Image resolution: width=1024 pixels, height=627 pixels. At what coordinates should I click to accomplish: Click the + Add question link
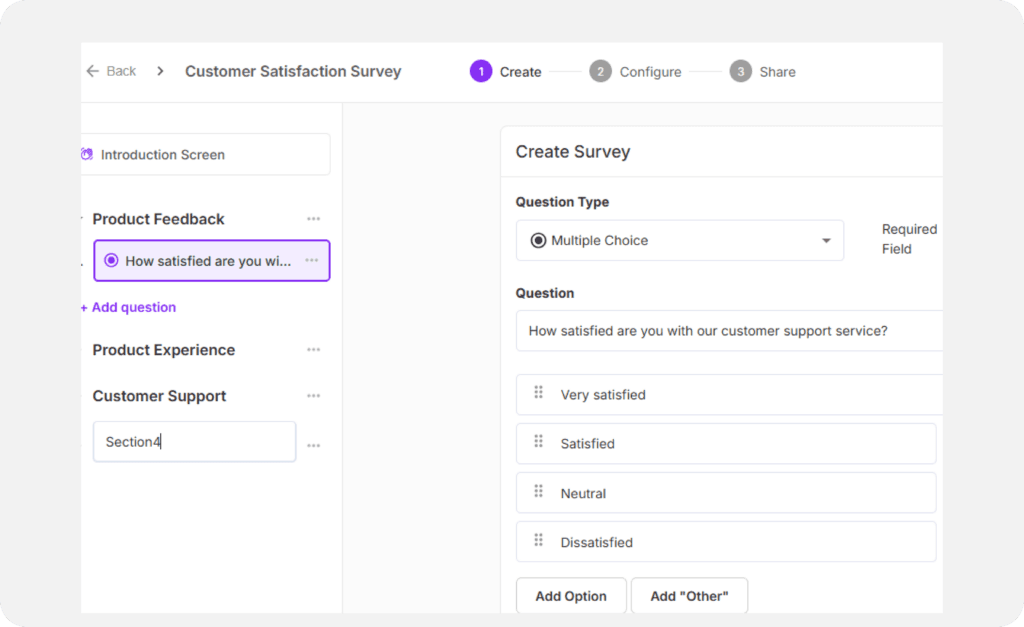pyautogui.click(x=129, y=308)
